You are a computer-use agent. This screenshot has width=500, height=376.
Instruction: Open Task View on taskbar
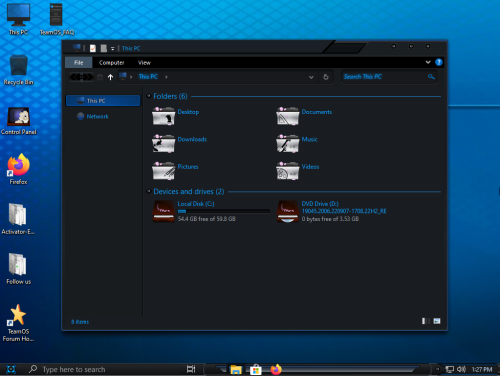tap(191, 369)
